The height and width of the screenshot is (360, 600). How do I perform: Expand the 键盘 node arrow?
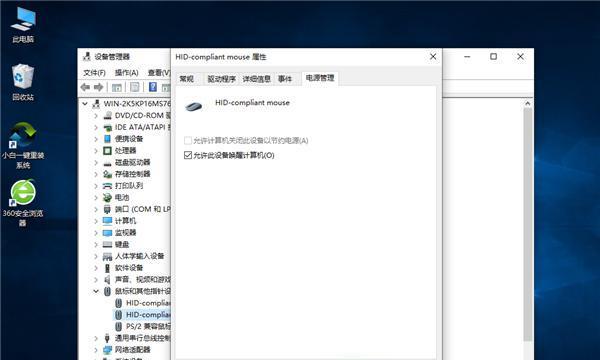(x=96, y=244)
